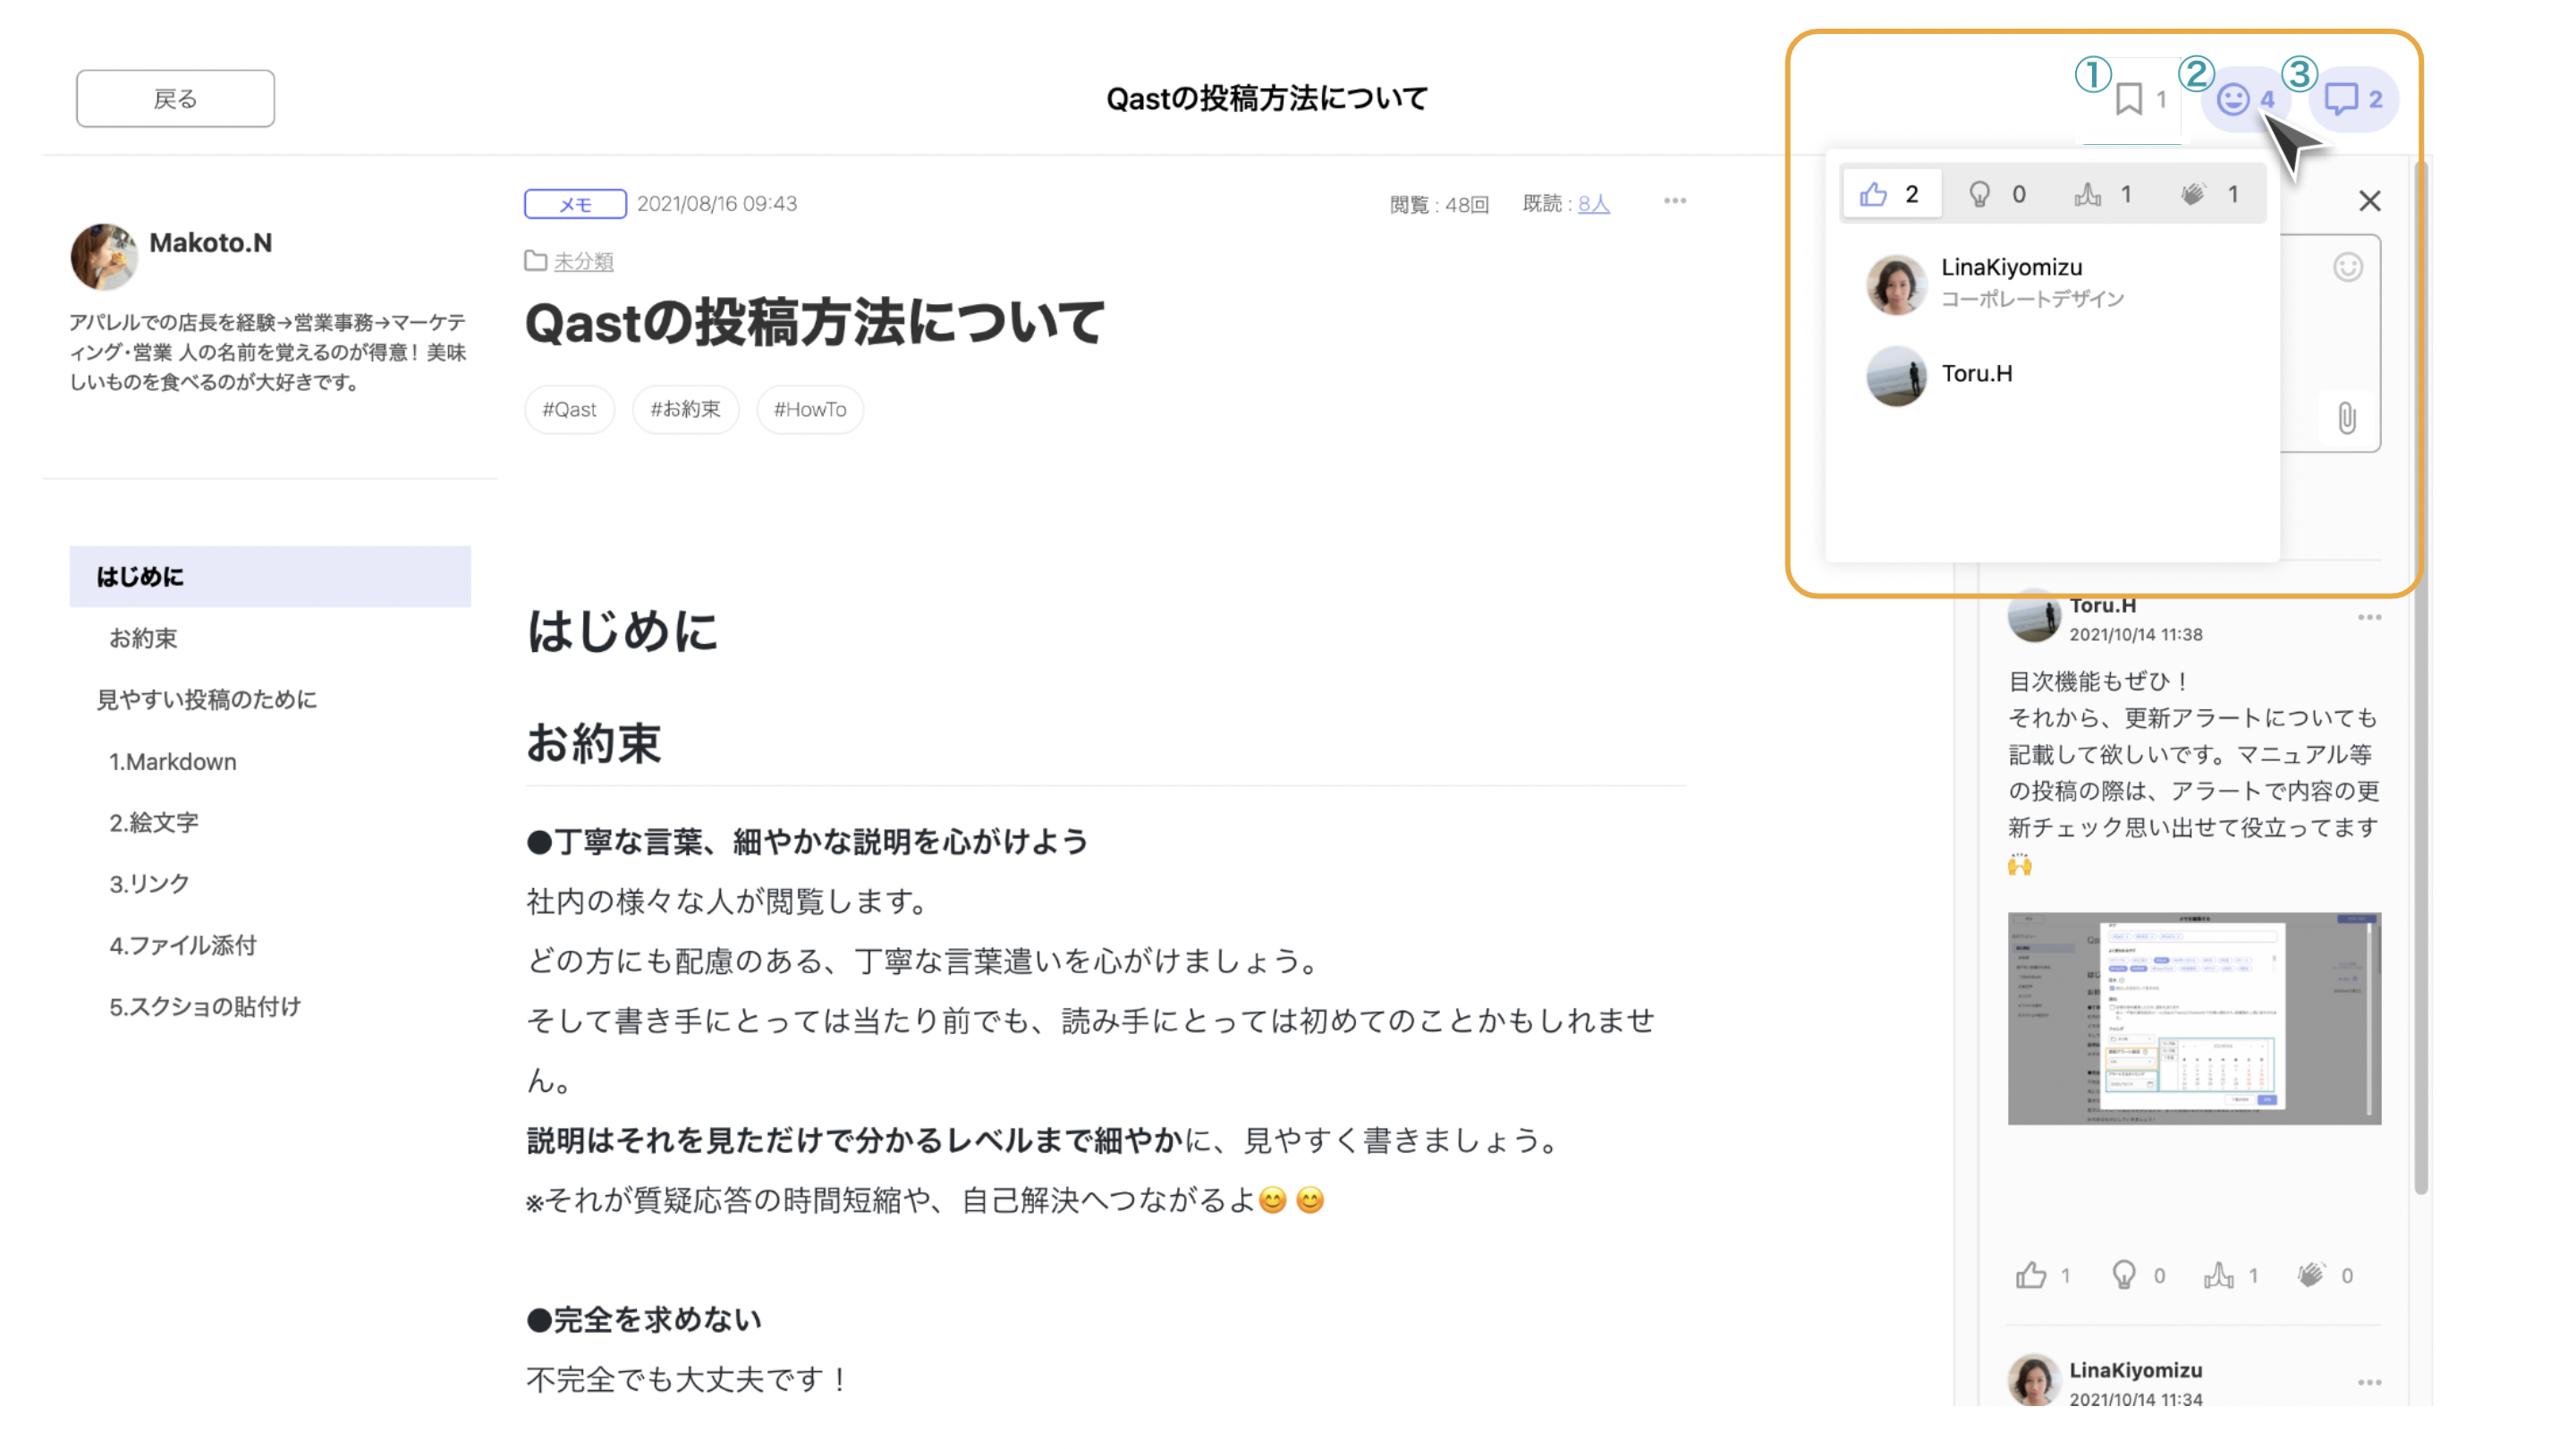Jump to 見やすい投稿のために section
This screenshot has width=2576, height=1449.
[x=206, y=699]
